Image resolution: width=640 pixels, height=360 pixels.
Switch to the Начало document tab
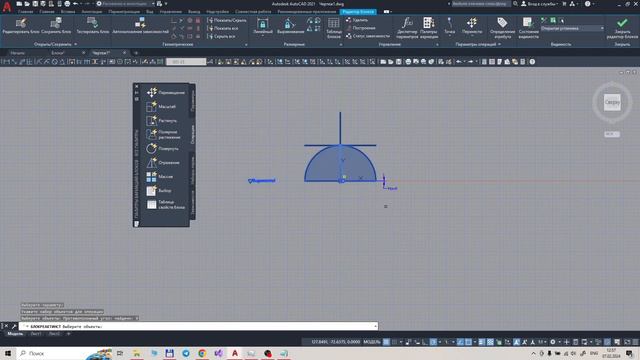tap(18, 53)
